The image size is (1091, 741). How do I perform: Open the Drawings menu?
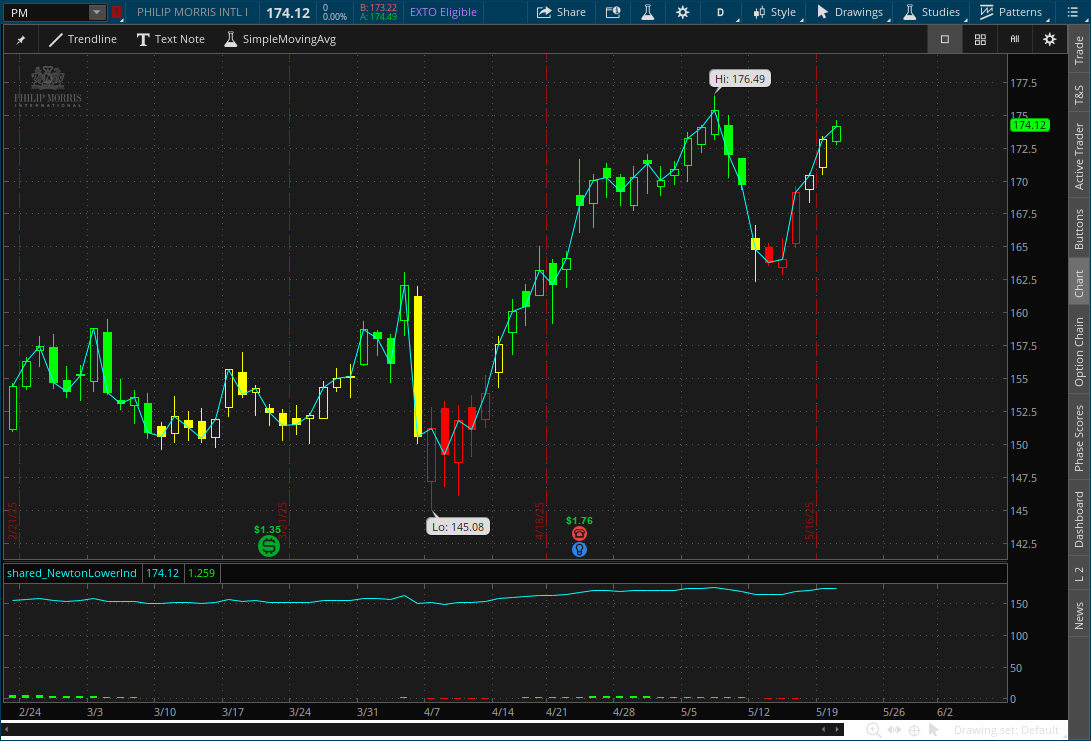click(x=850, y=12)
